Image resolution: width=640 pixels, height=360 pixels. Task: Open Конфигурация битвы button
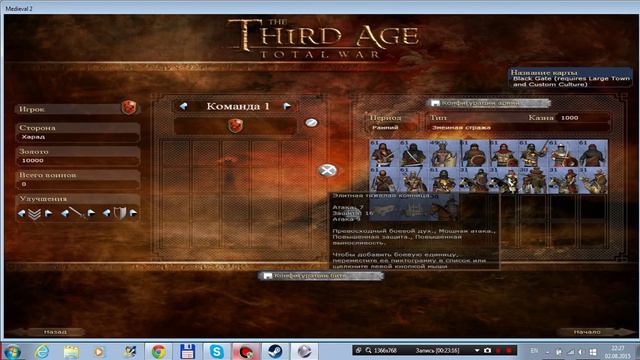(320, 276)
